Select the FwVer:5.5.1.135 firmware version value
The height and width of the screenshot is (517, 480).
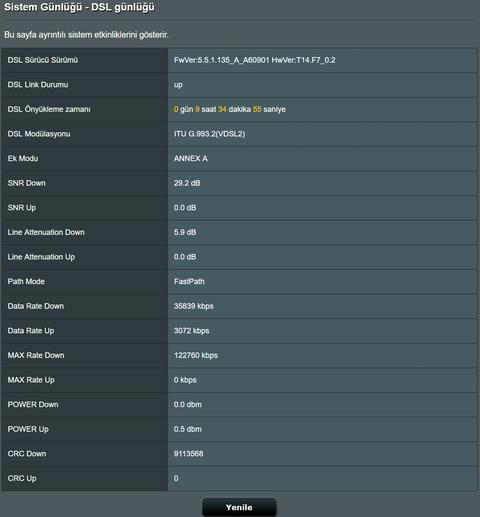point(255,60)
